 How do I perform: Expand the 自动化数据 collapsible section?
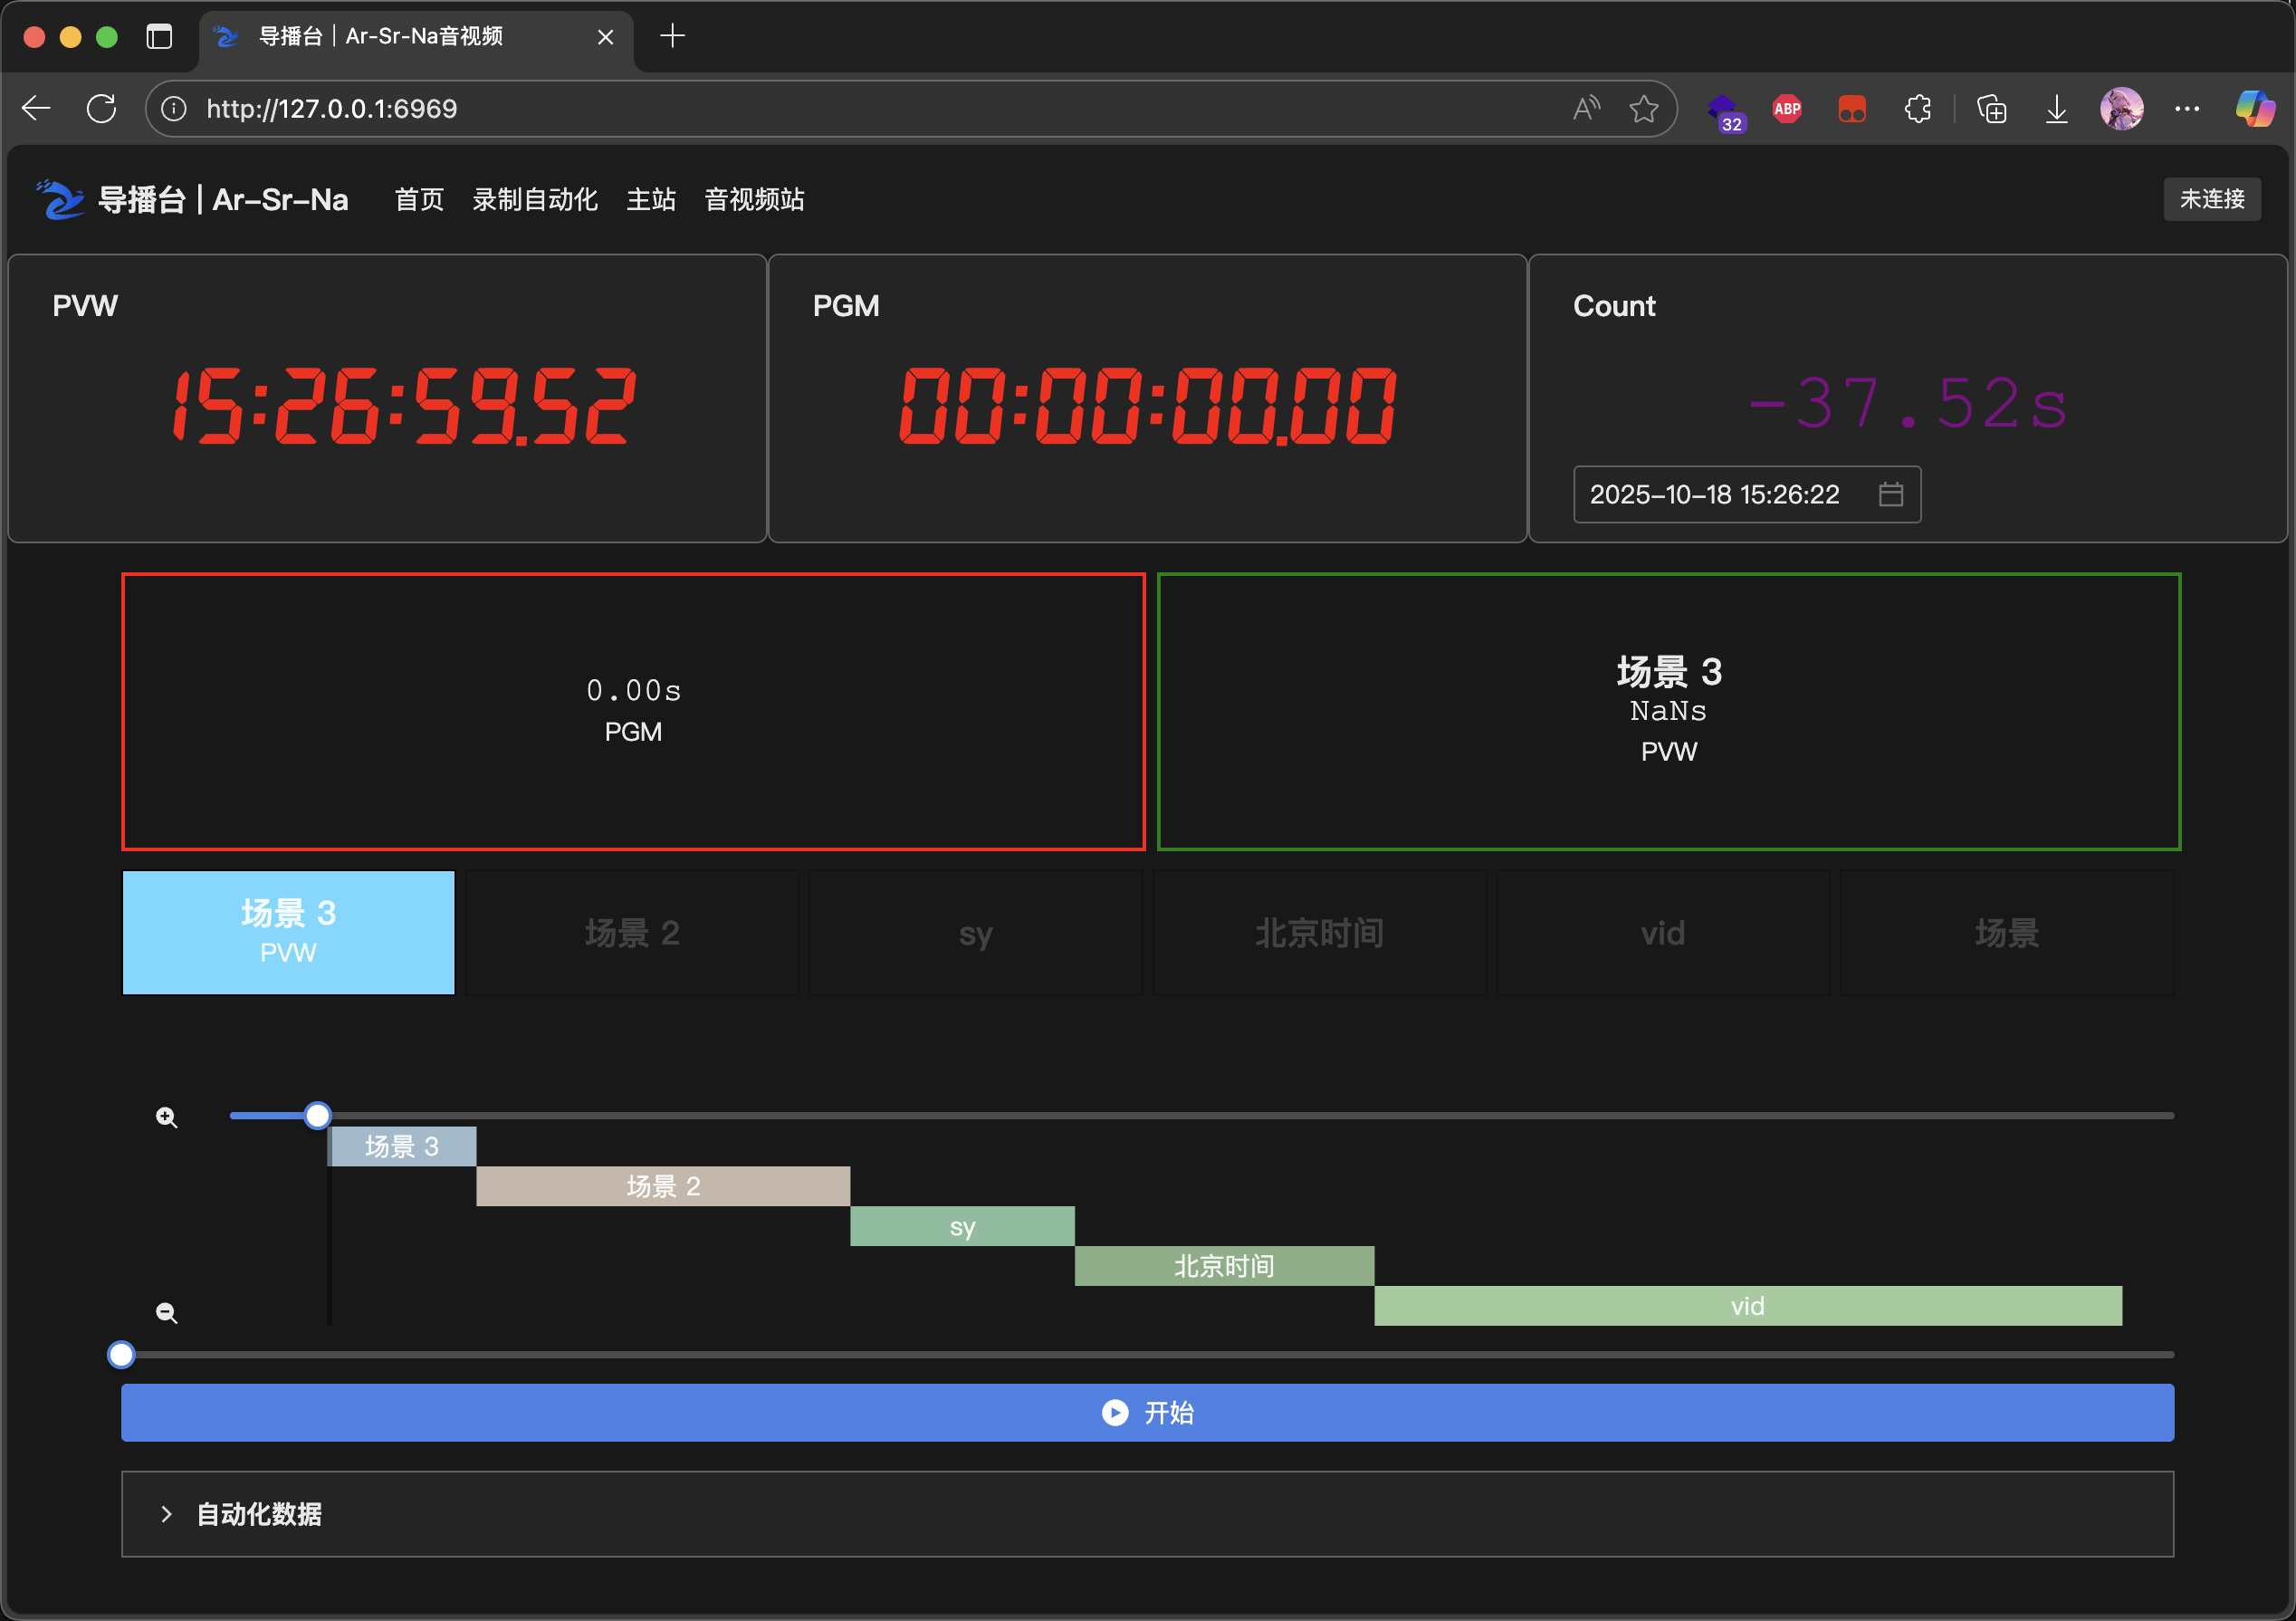(x=258, y=1514)
